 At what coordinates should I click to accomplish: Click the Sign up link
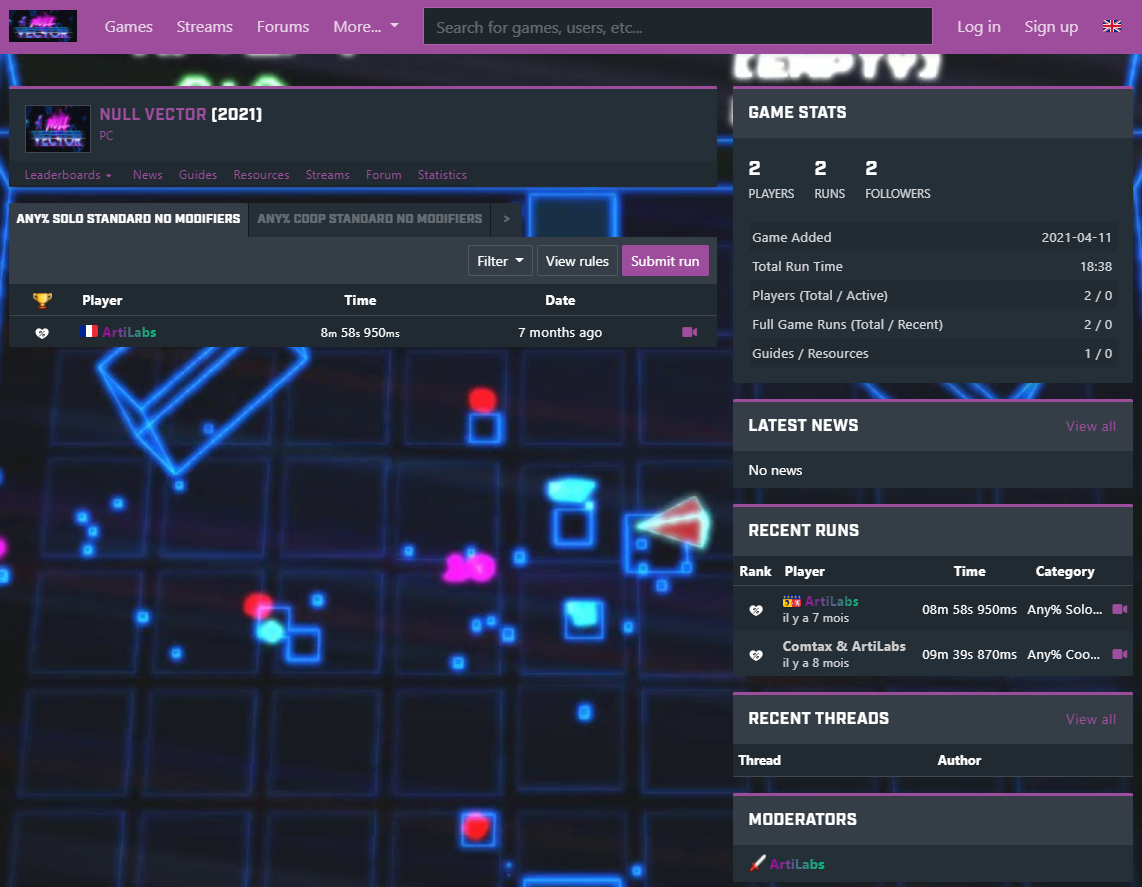pos(1051,26)
